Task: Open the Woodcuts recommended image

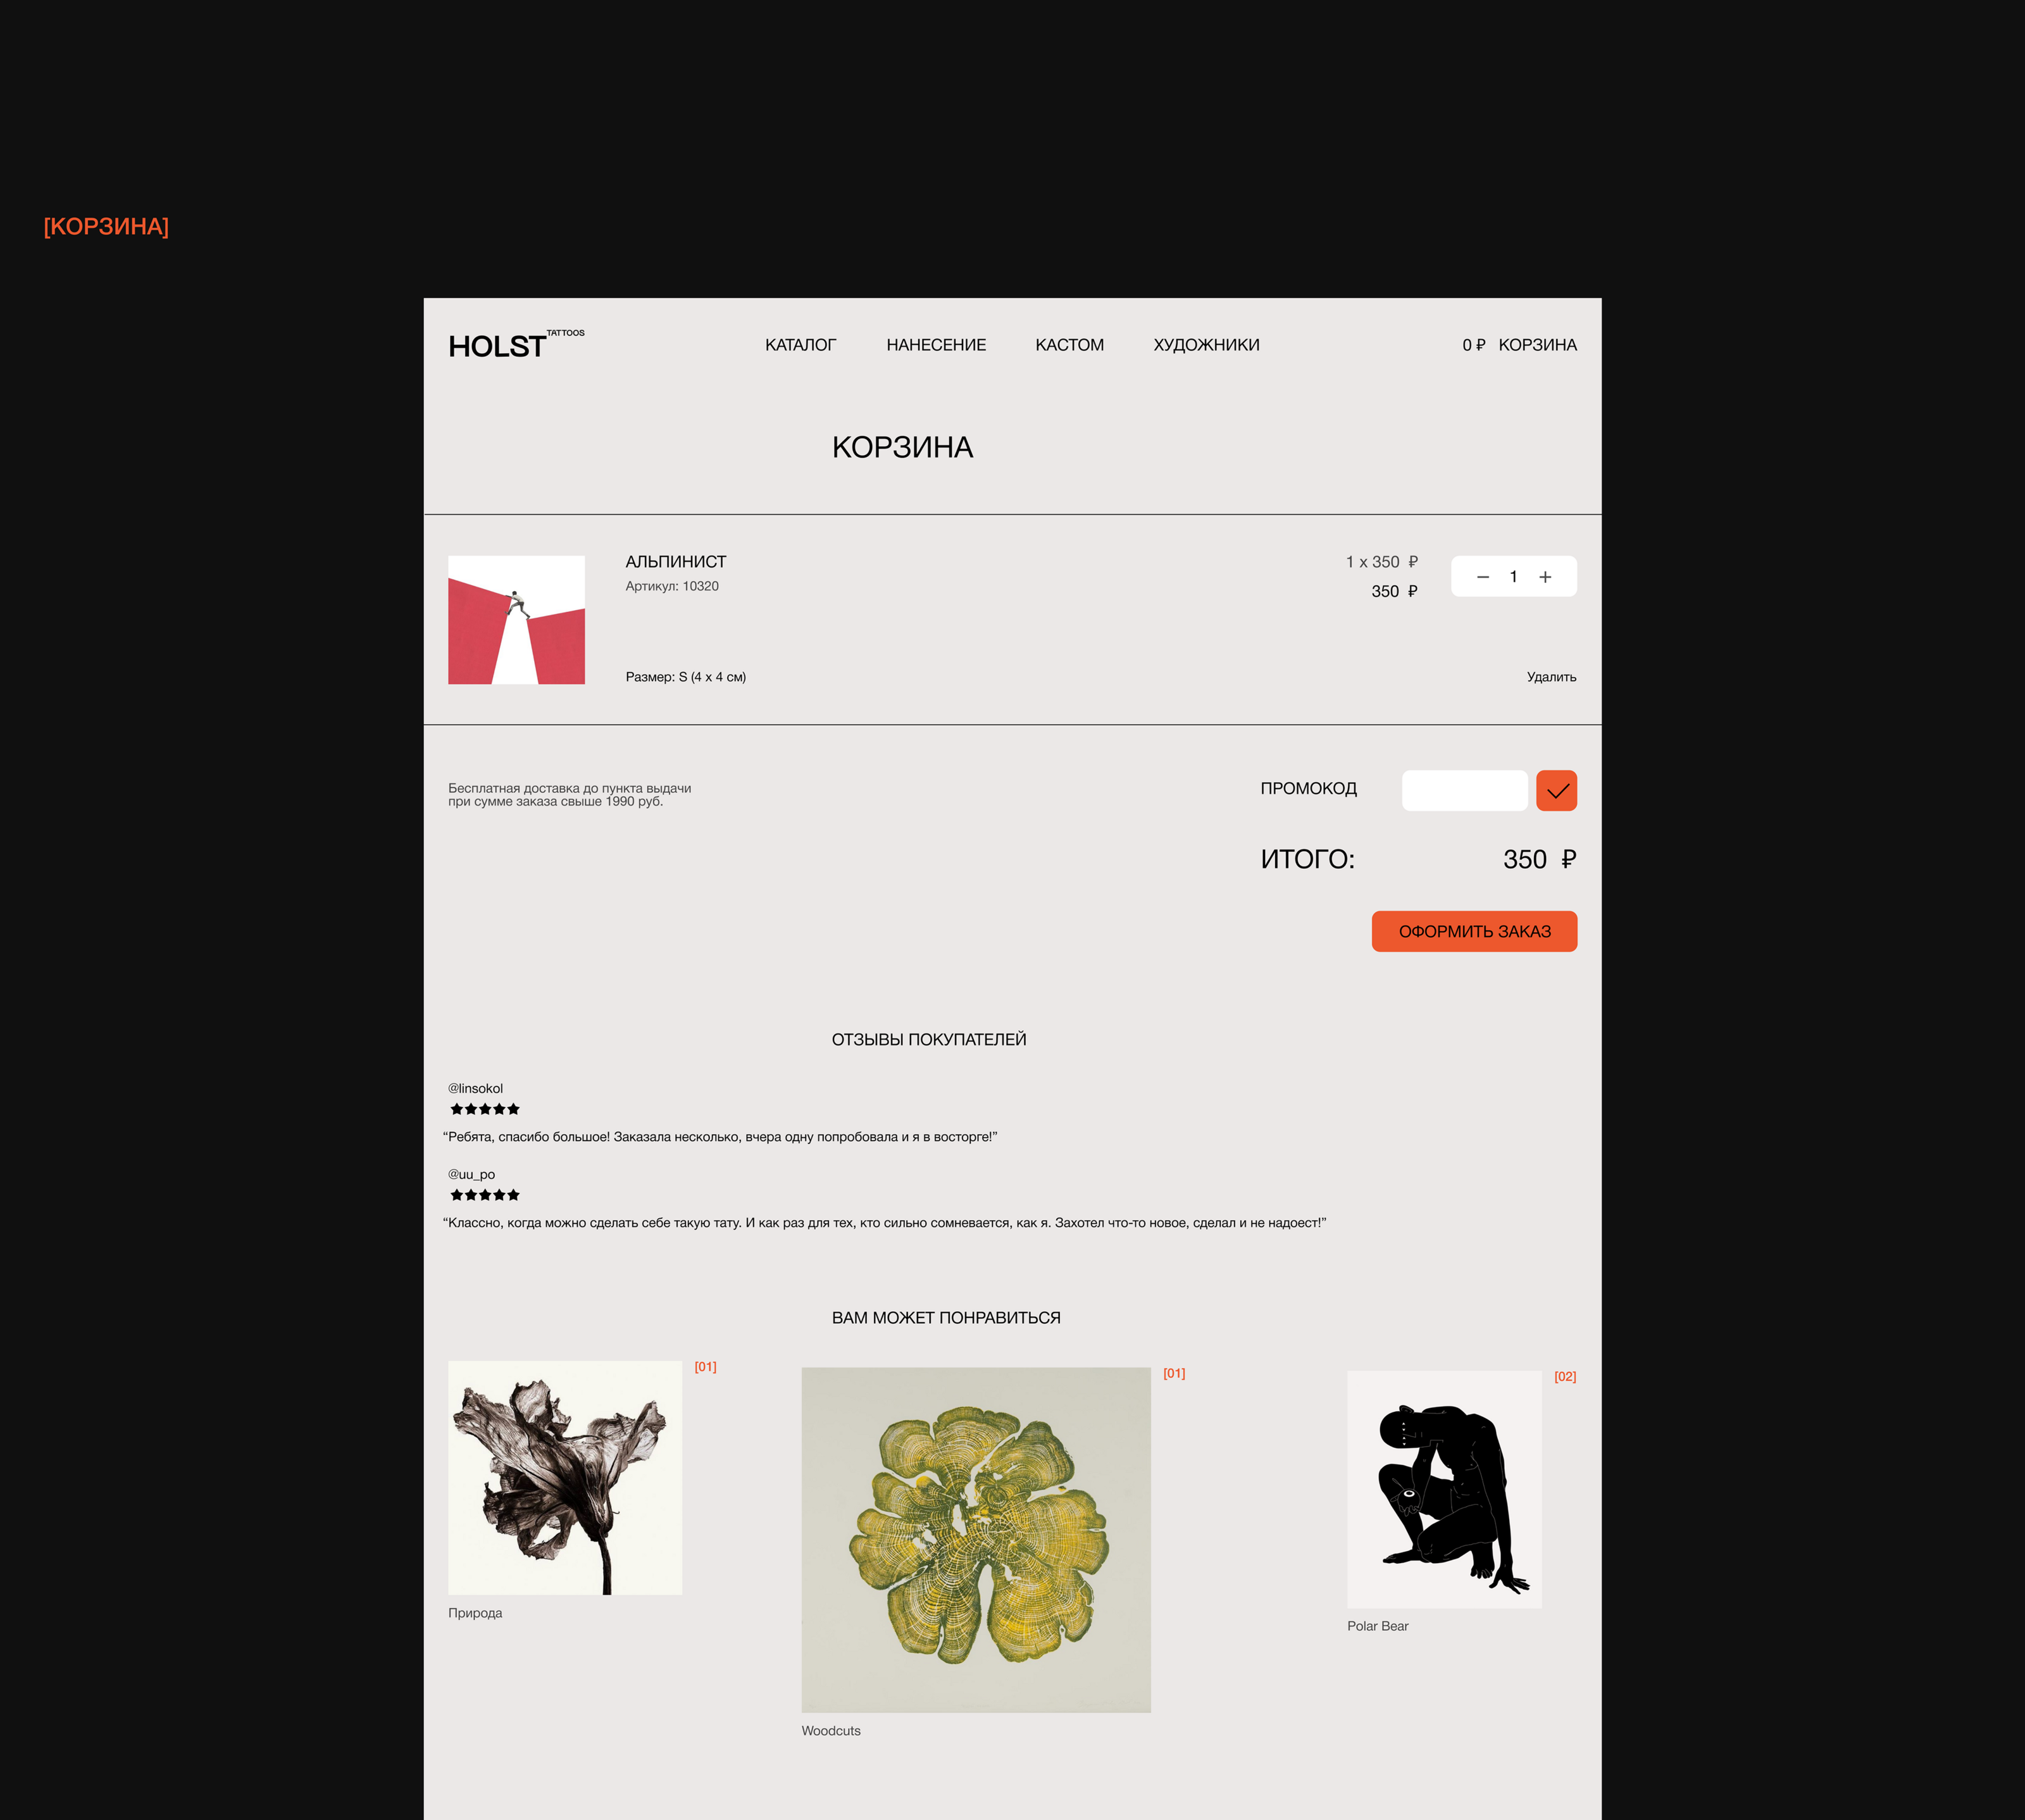Action: (976, 1540)
